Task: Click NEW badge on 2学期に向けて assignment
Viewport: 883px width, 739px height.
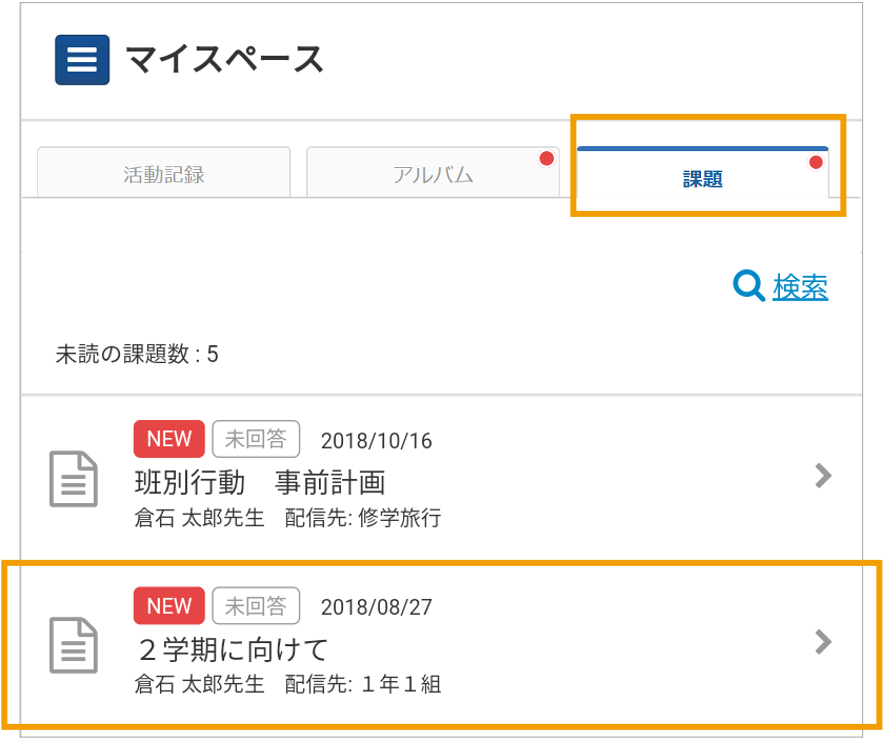Action: pyautogui.click(x=169, y=606)
